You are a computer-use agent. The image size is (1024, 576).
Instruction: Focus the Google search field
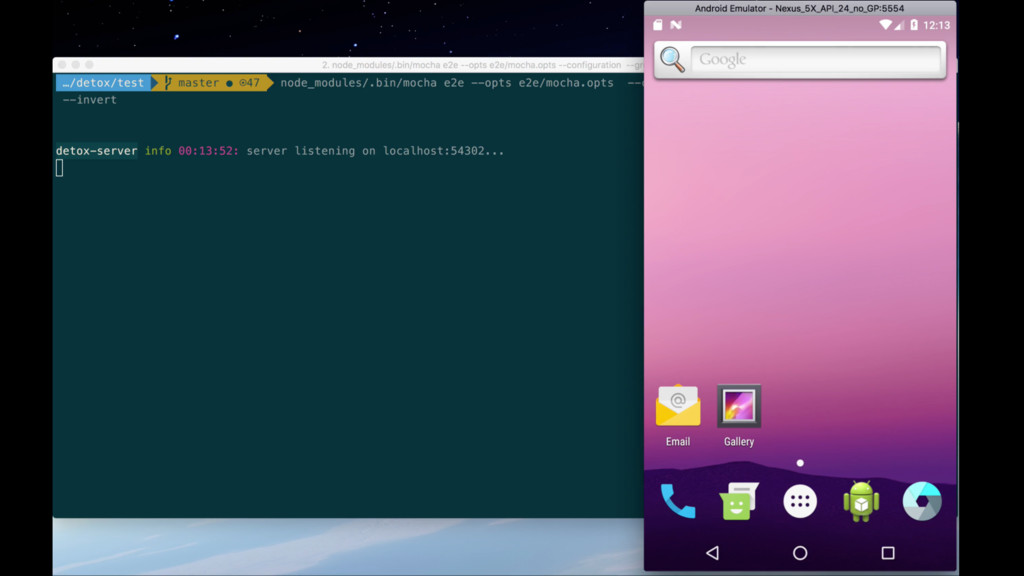tap(815, 60)
